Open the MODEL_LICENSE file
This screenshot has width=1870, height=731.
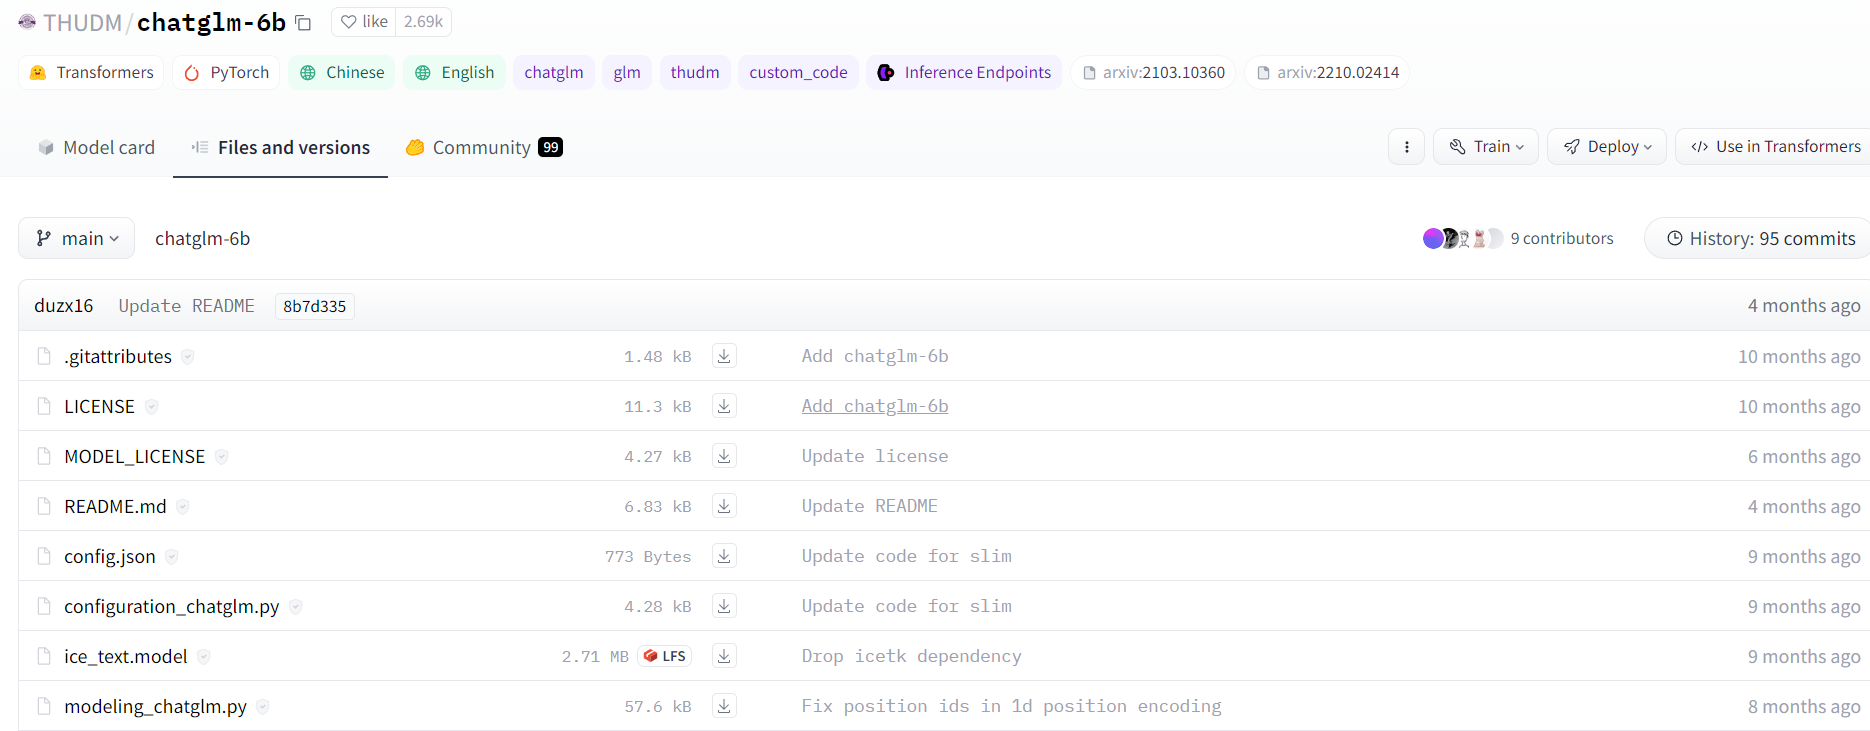(134, 456)
